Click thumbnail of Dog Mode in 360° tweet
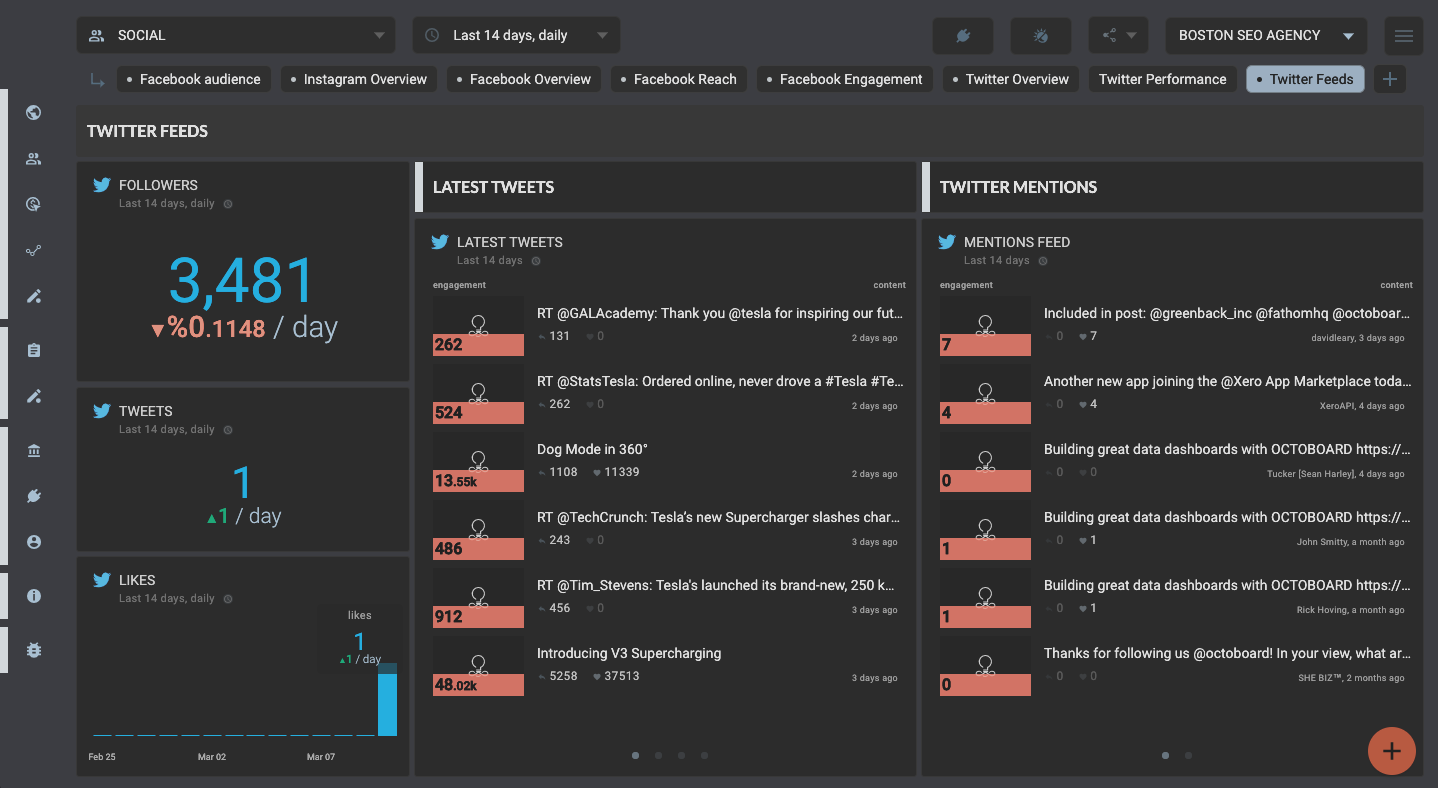Image resolution: width=1438 pixels, height=788 pixels. (478, 462)
